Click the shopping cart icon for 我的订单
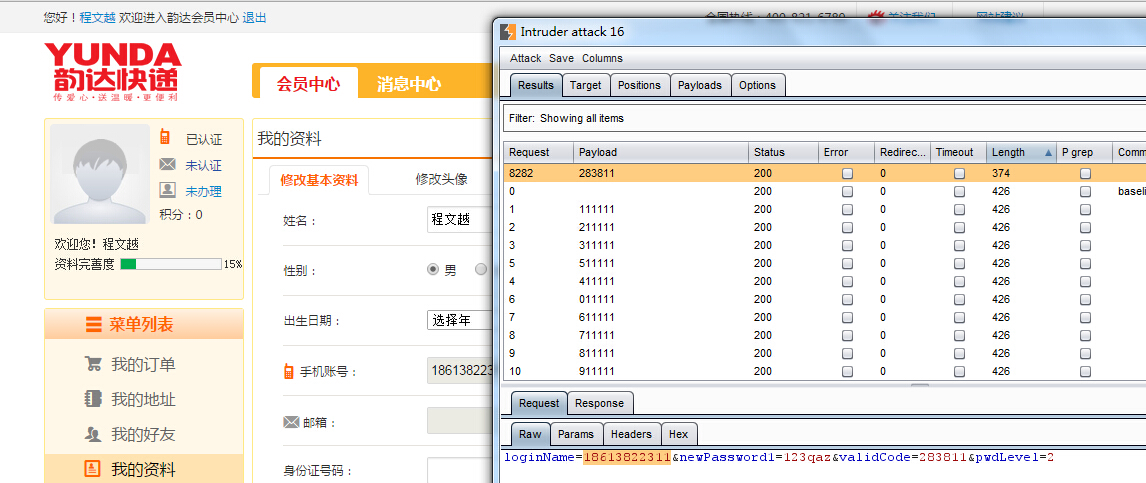This screenshot has height=483, width=1146. coord(93,364)
